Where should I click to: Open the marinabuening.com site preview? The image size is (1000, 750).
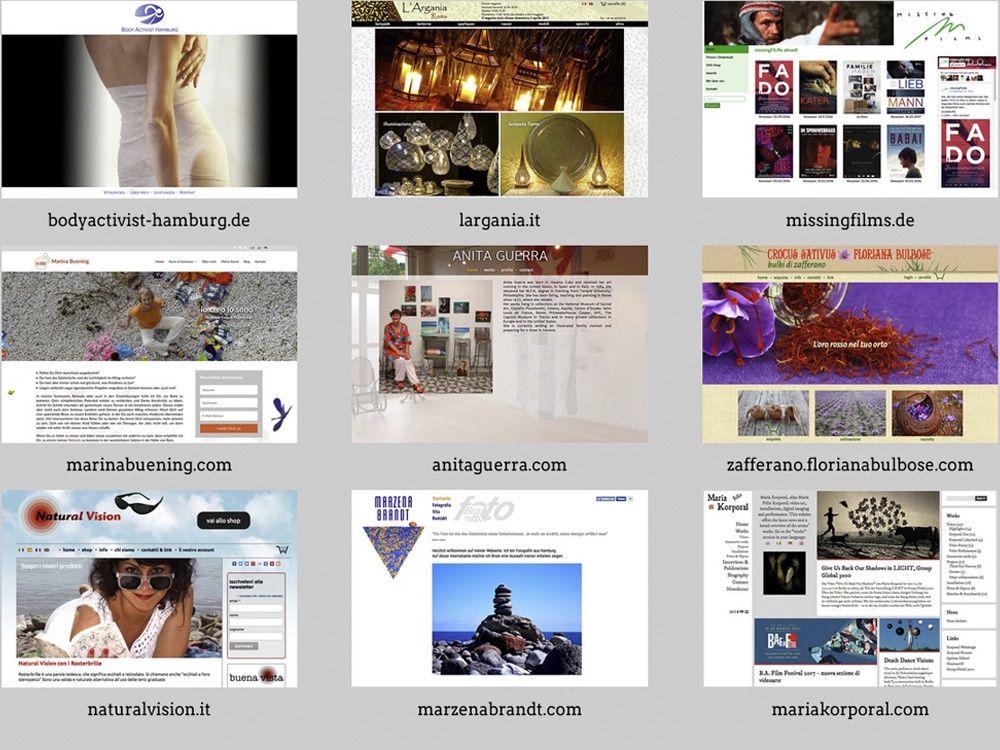pyautogui.click(x=149, y=344)
